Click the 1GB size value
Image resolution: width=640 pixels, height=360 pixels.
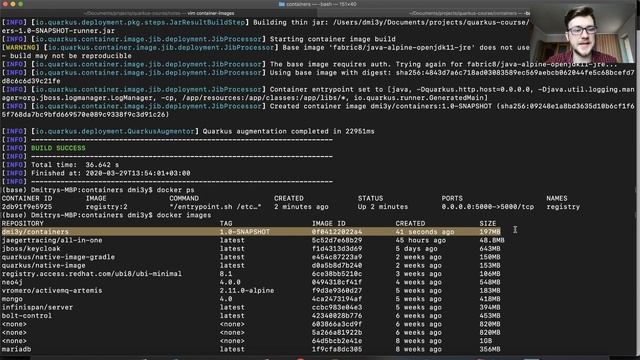coord(486,341)
